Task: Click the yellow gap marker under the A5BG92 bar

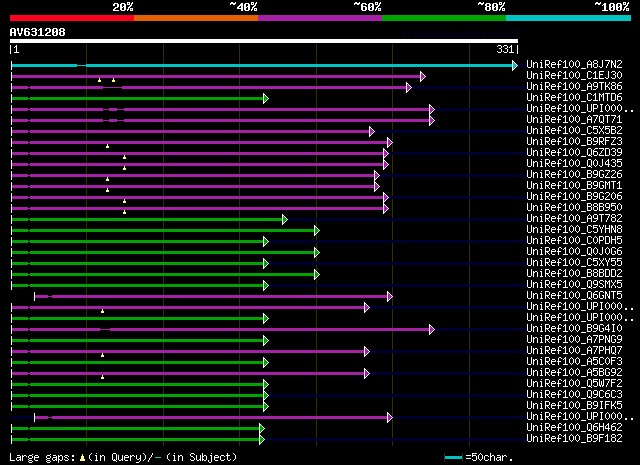Action: pyautogui.click(x=102, y=377)
